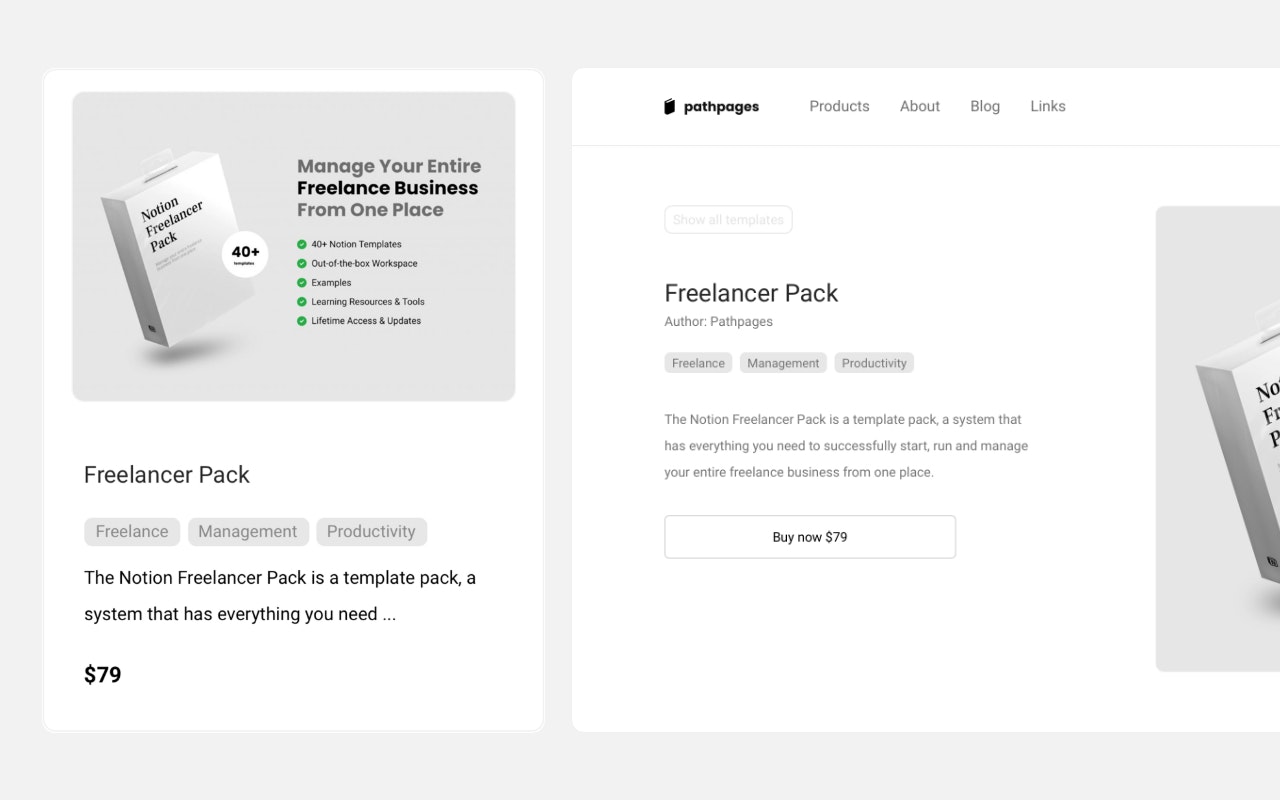1280x800 pixels.
Task: Toggle the Freelance tag on the card
Action: (x=131, y=531)
